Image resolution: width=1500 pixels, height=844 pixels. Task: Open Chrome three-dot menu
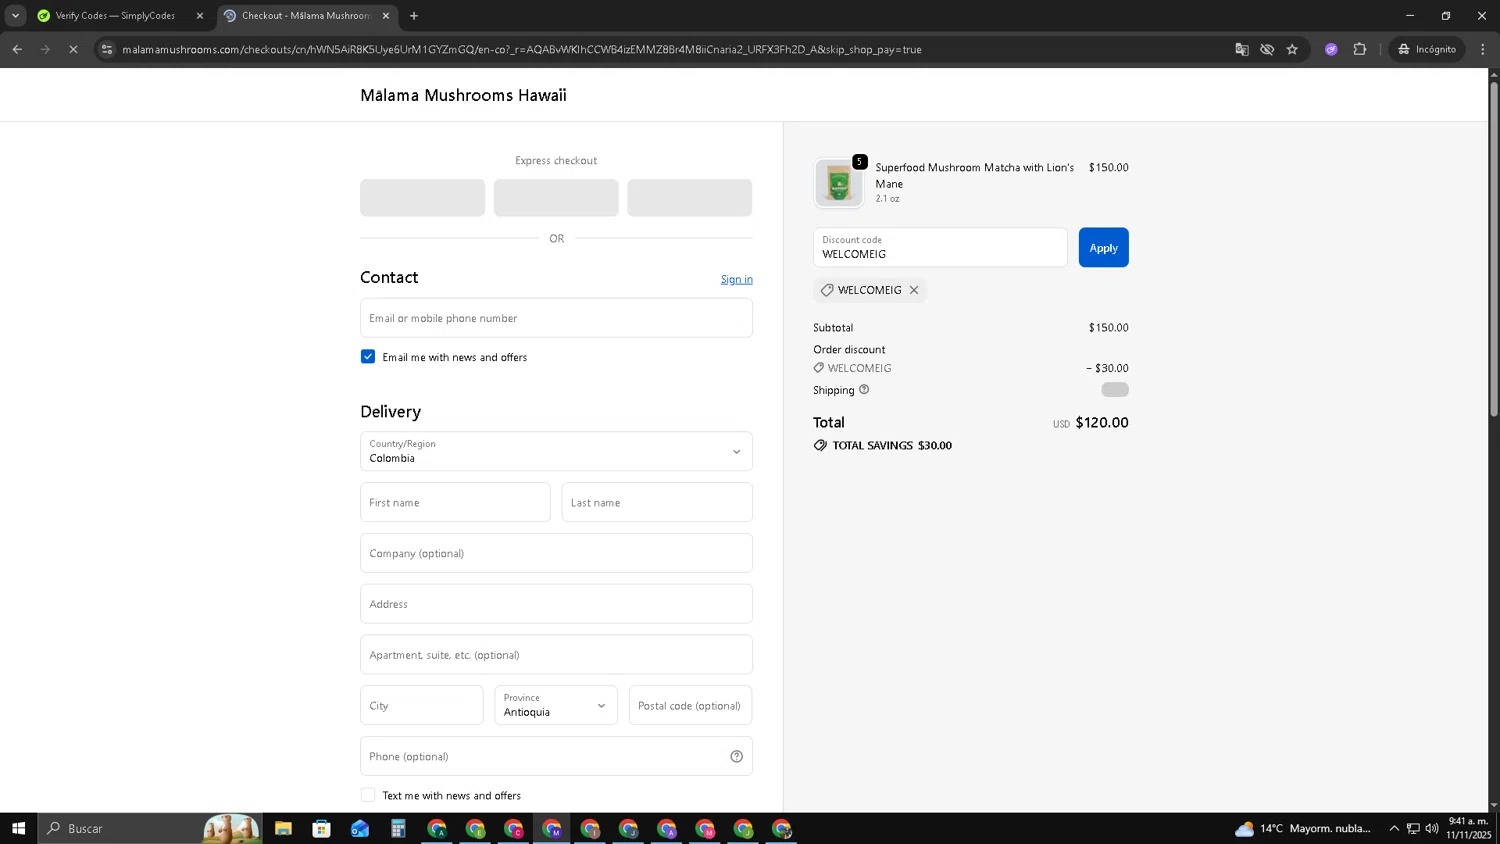(x=1483, y=49)
